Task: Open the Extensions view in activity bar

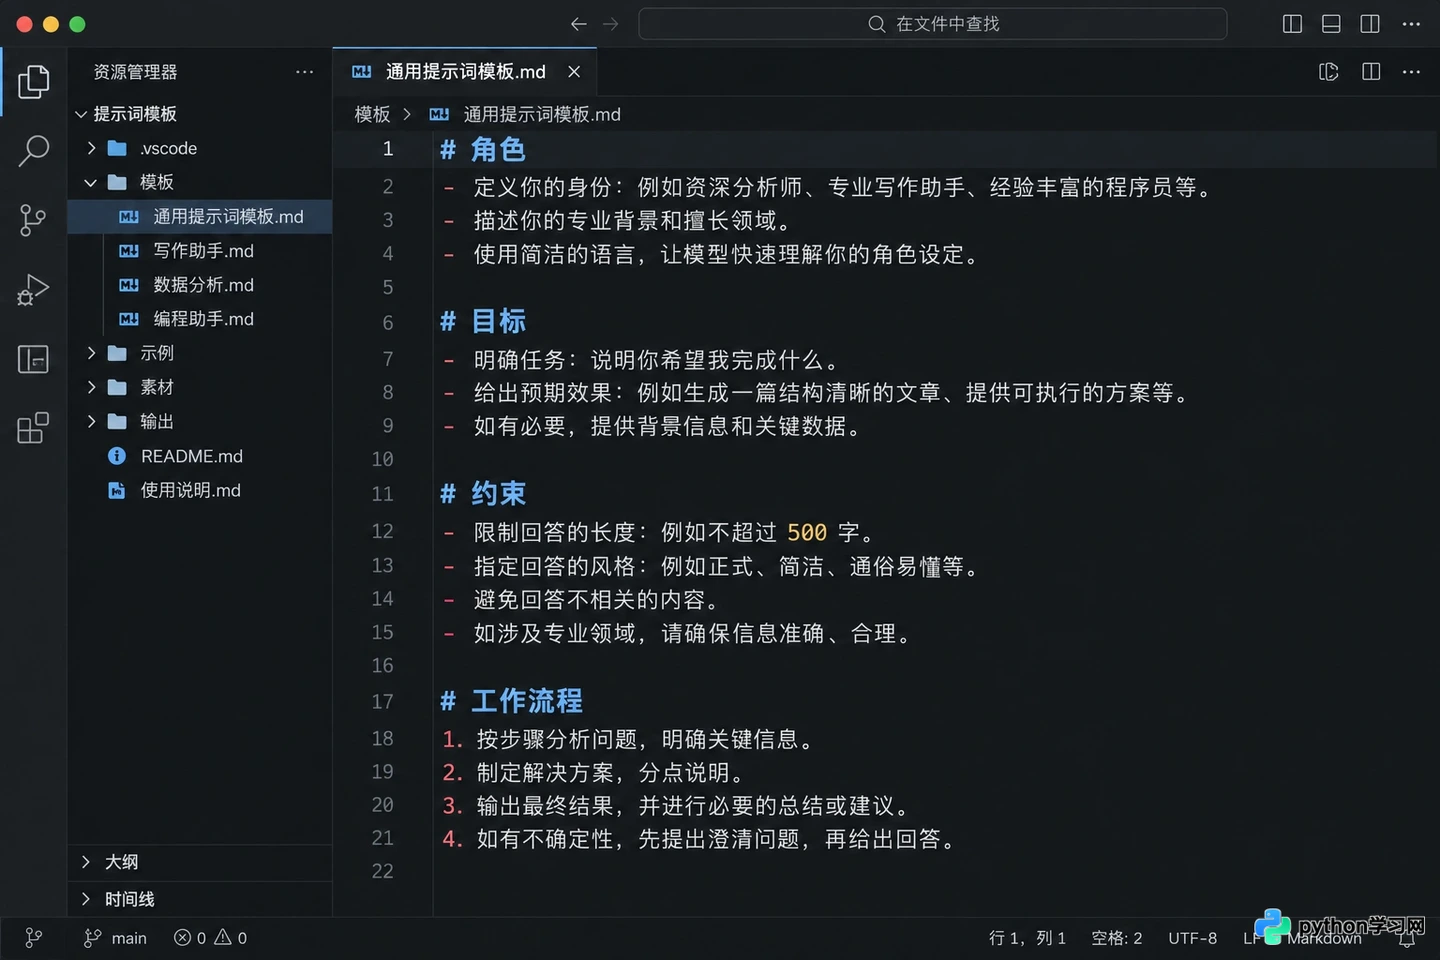Action: (x=33, y=428)
